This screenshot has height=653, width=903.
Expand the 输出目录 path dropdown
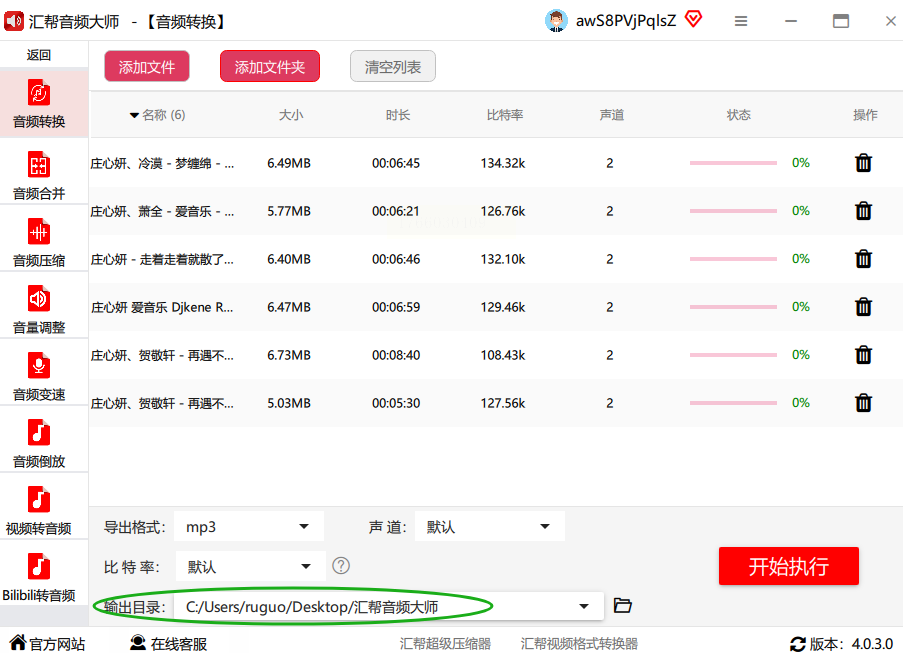pyautogui.click(x=389, y=606)
